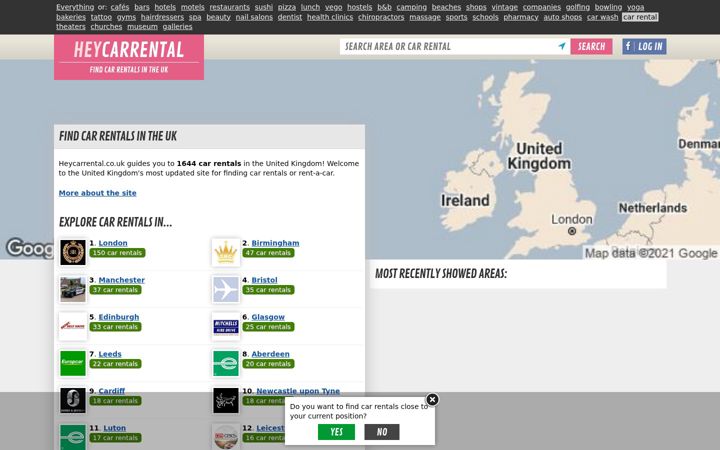
Task: Click the Newcastle upon Tyne logo thumbnail
Action: [x=226, y=400]
